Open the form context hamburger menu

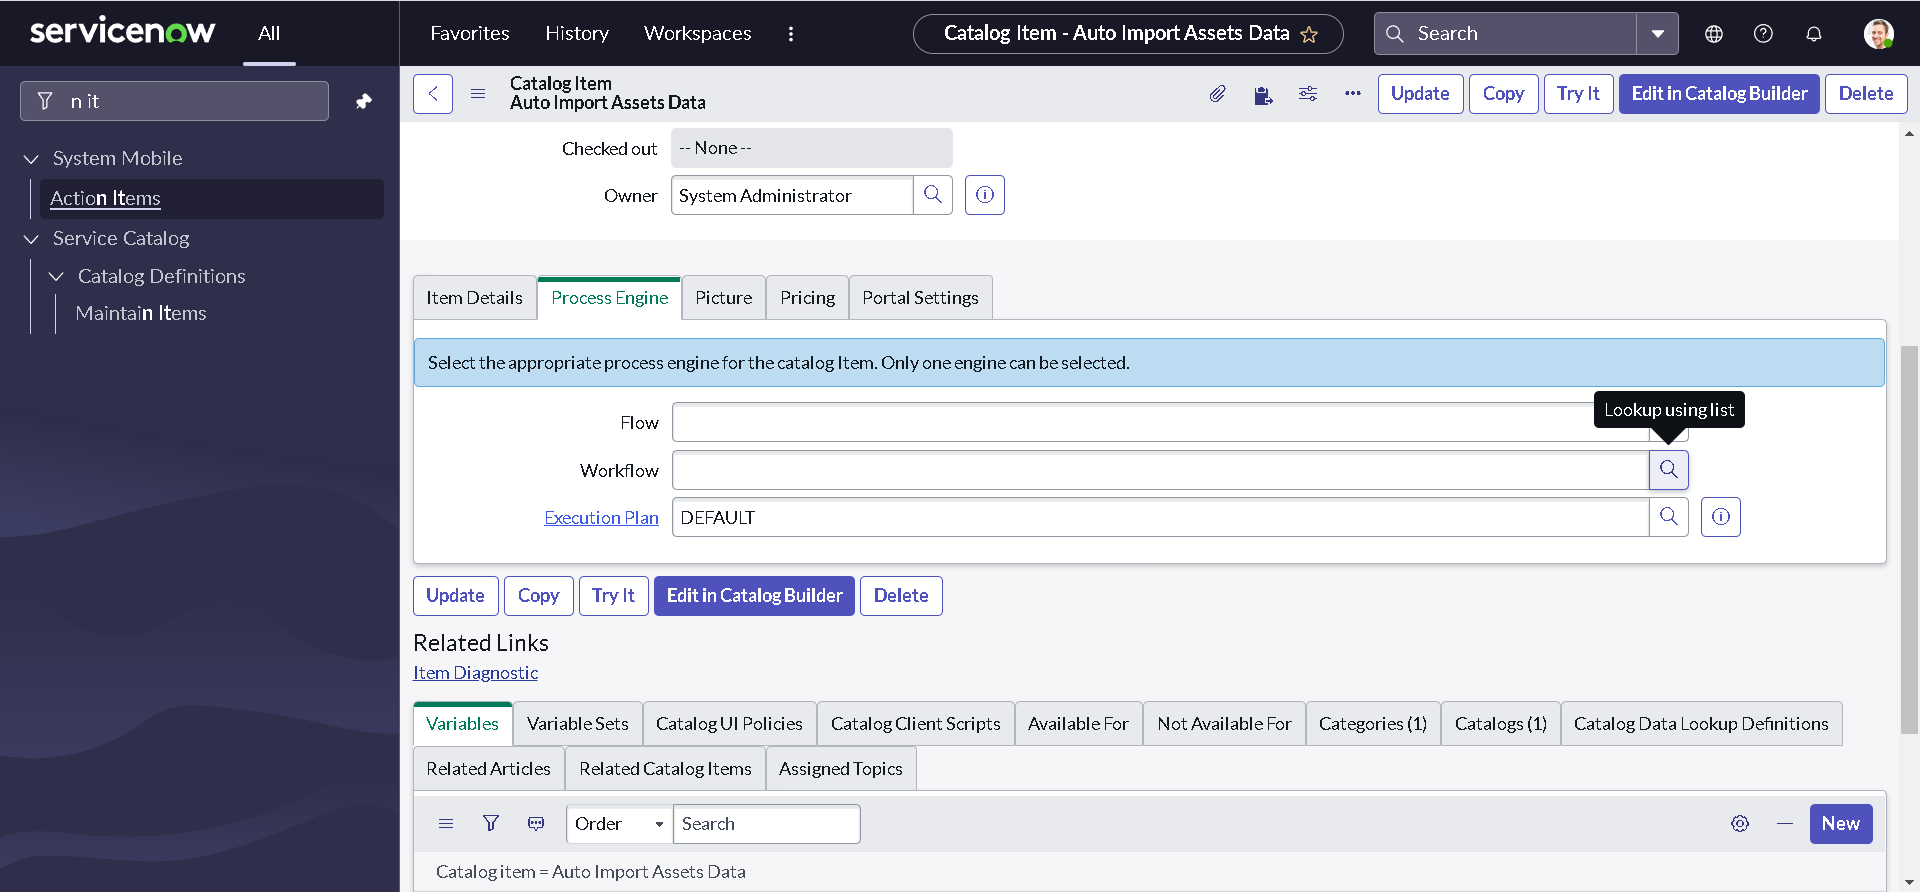pos(478,94)
